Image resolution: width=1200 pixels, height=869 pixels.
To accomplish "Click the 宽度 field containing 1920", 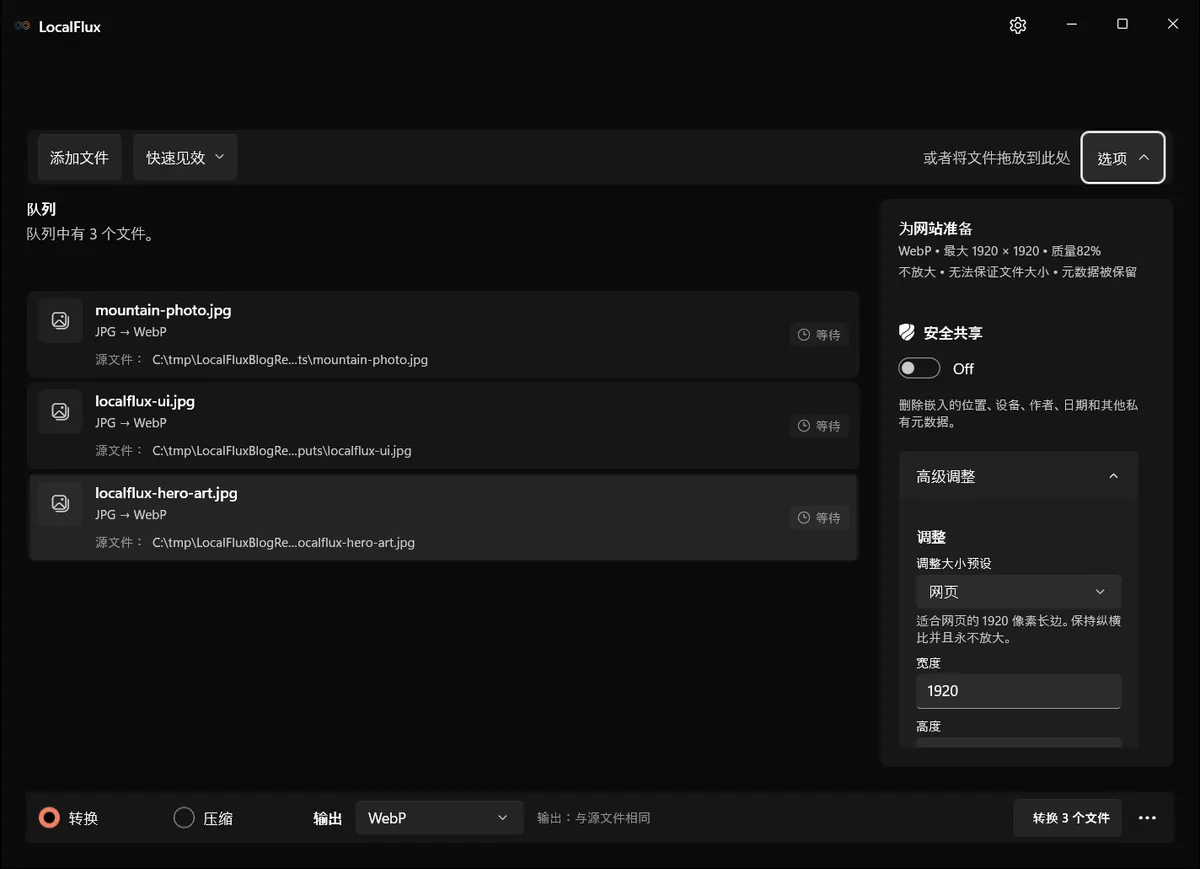I will (1018, 691).
